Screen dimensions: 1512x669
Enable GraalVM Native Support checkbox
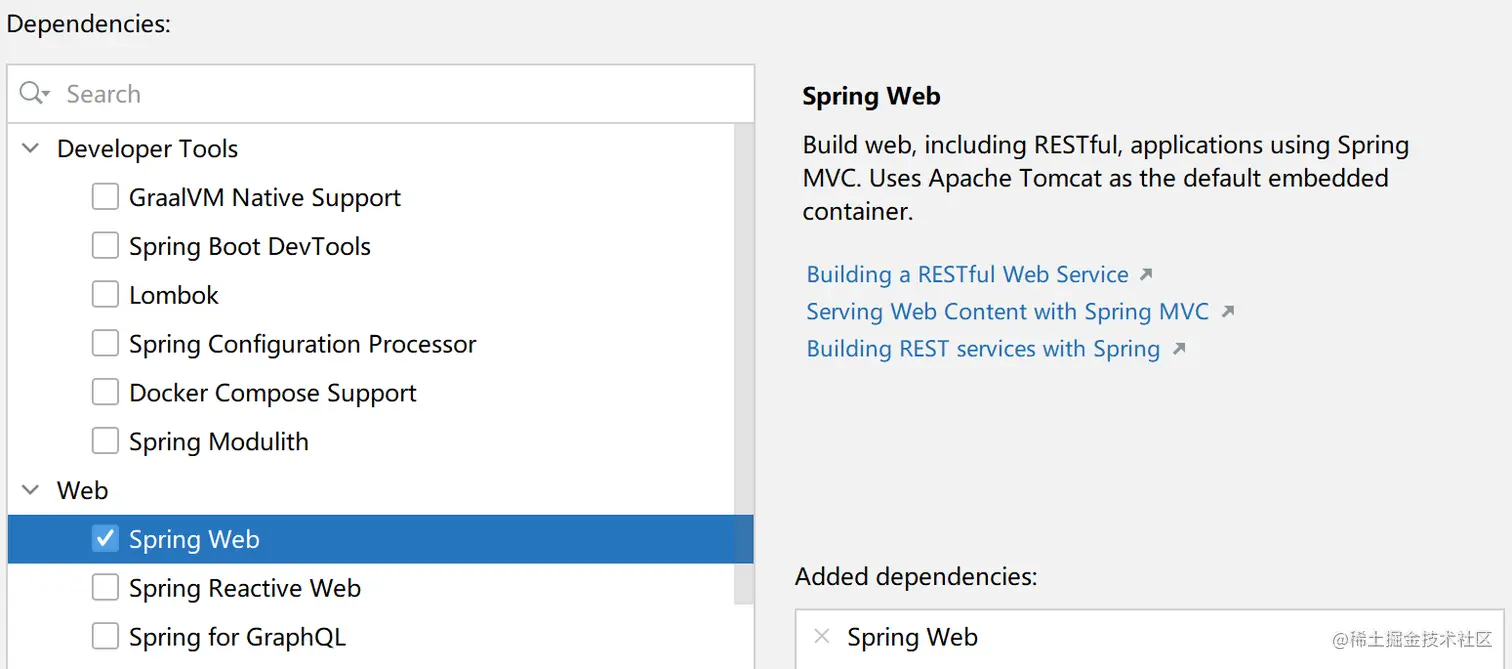pyautogui.click(x=105, y=197)
